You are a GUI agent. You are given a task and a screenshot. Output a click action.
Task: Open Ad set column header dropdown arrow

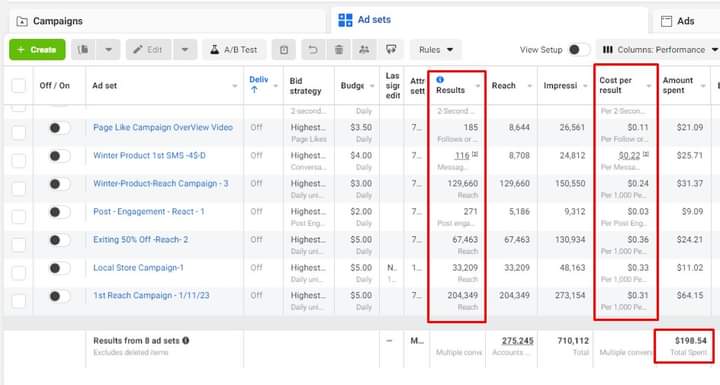235,86
